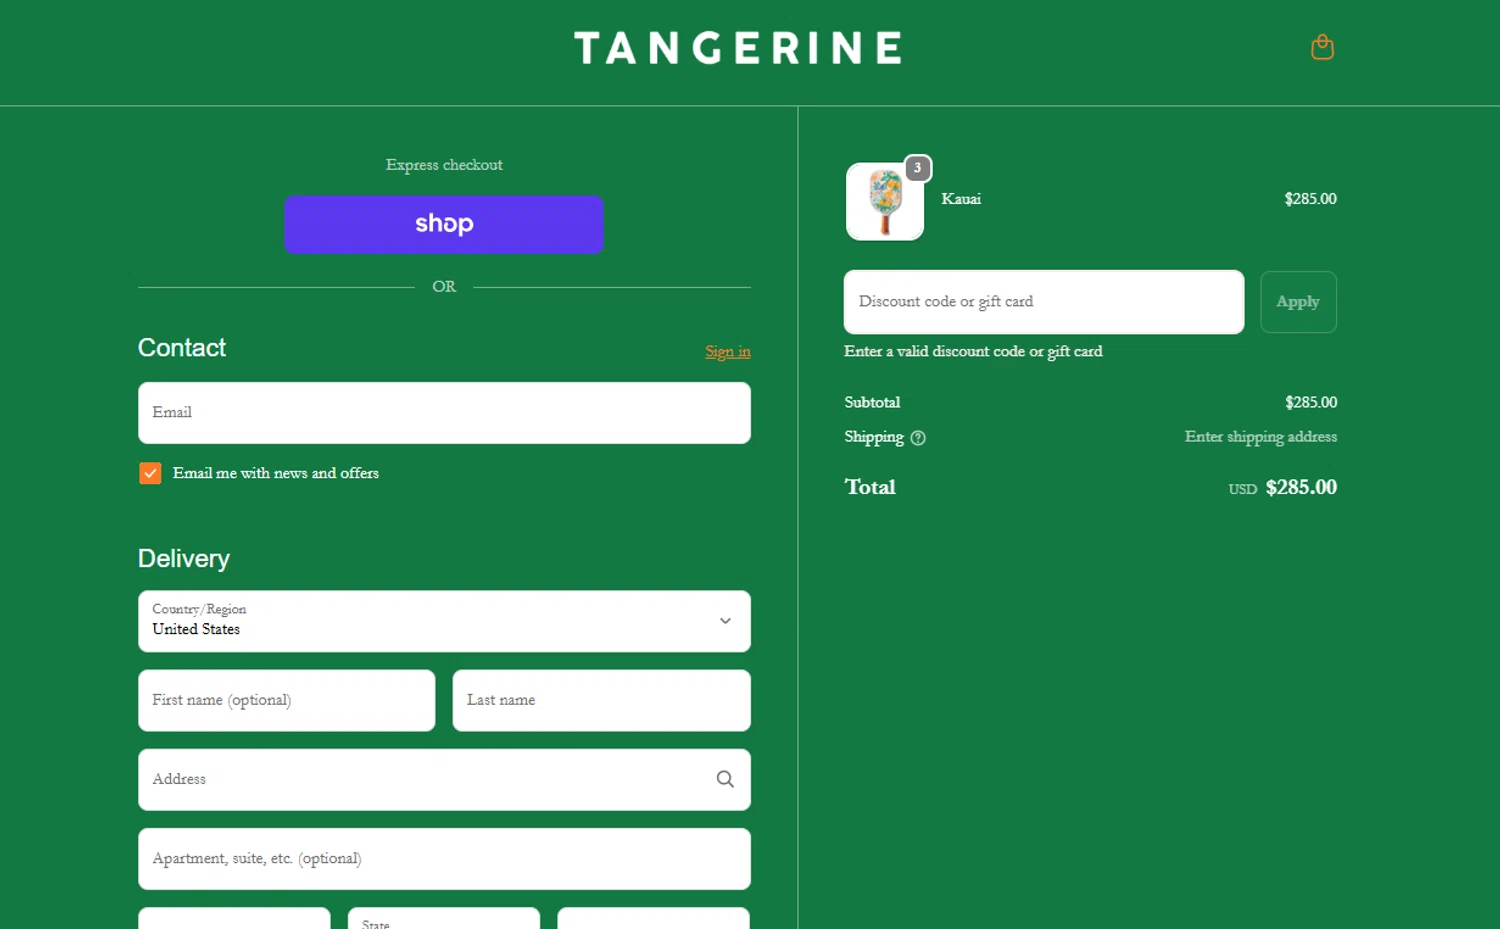This screenshot has height=929, width=1500.
Task: Pay with Shop express checkout button
Action: click(x=444, y=224)
